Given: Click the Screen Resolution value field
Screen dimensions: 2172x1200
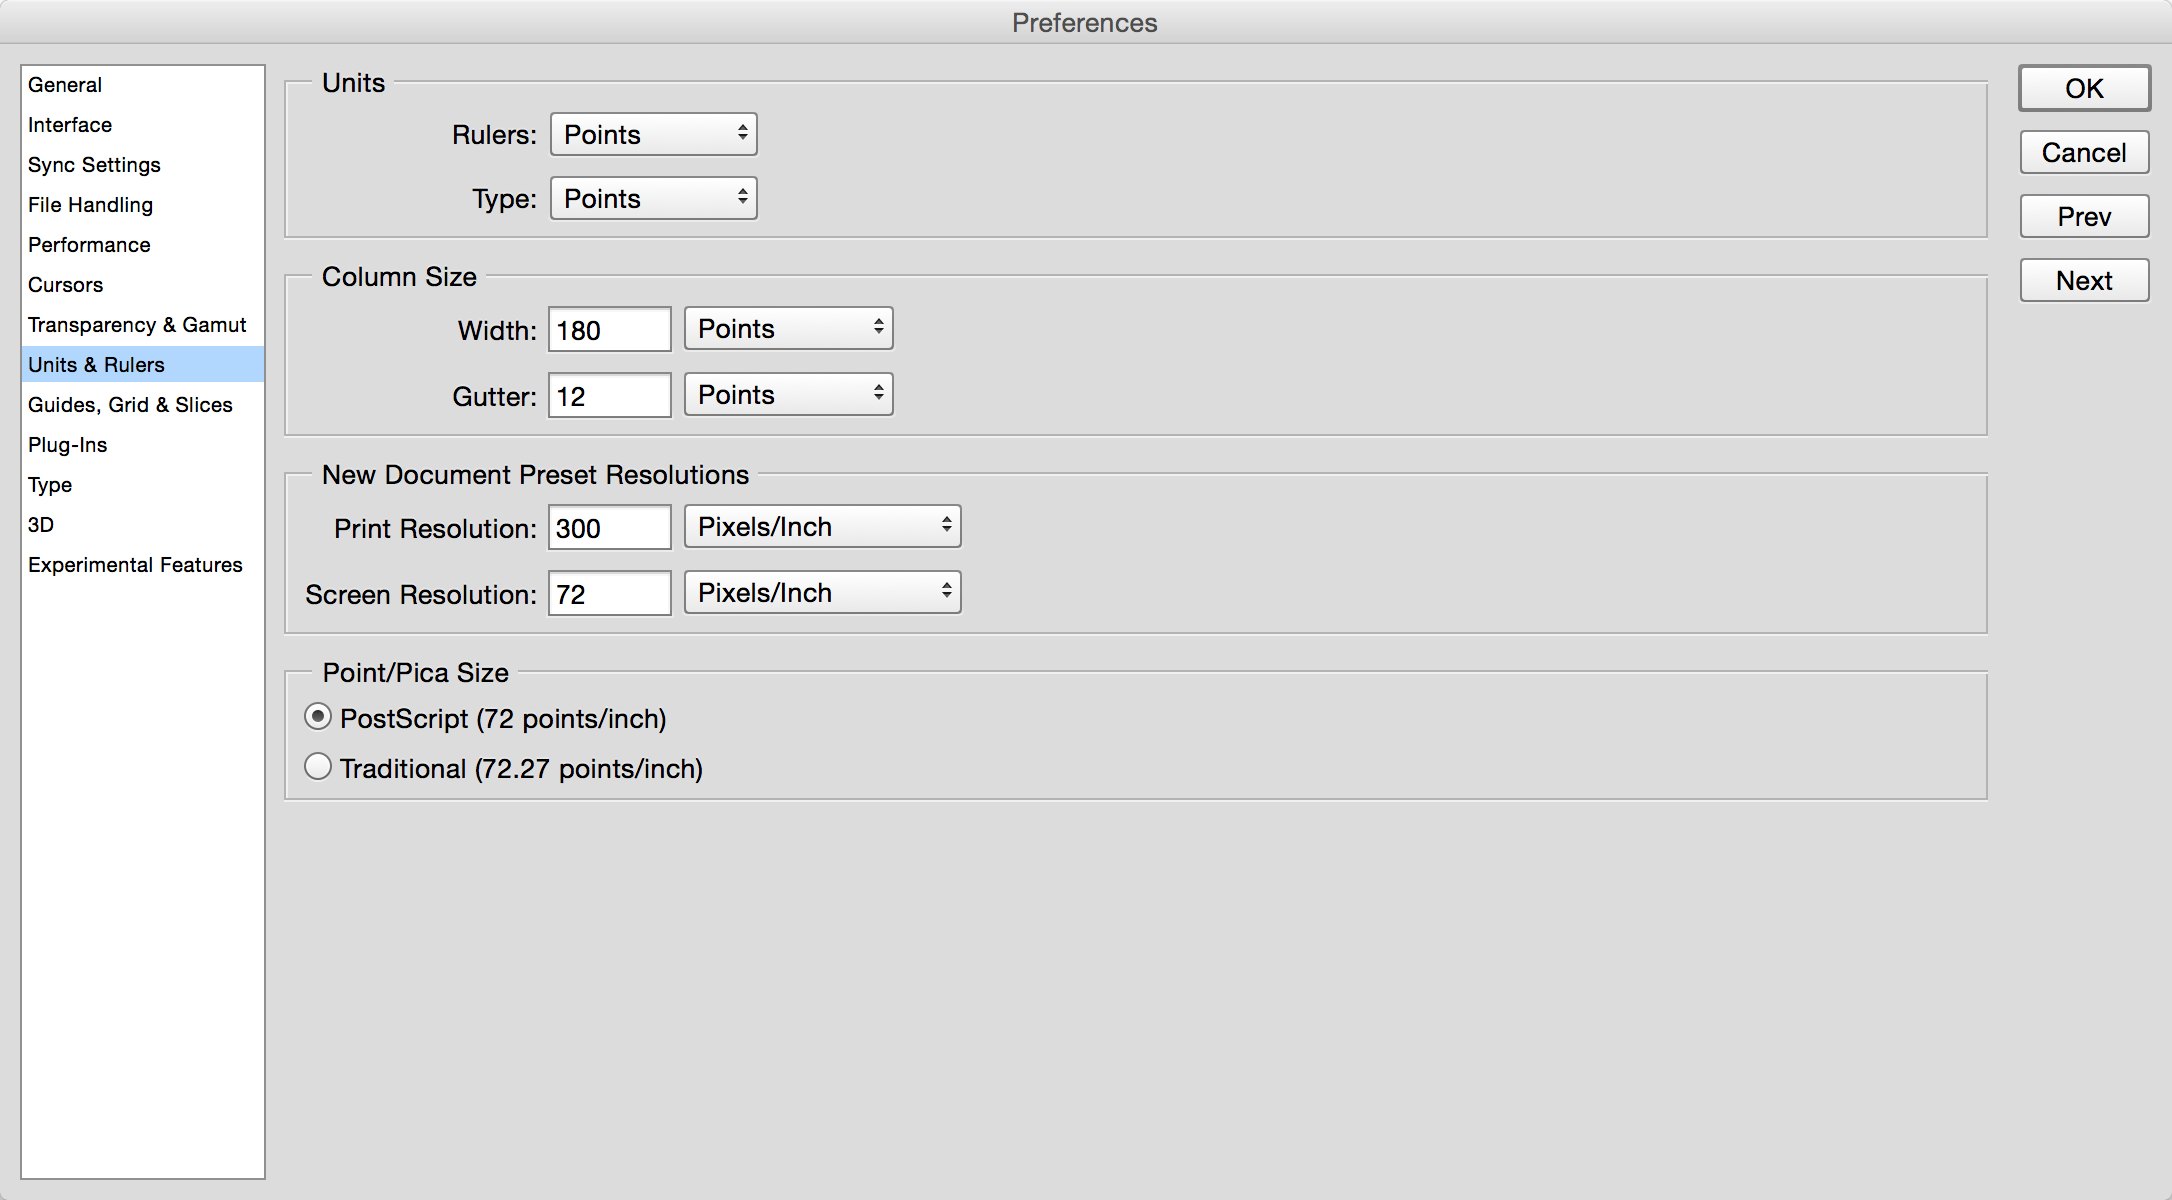Looking at the screenshot, I should tap(610, 593).
